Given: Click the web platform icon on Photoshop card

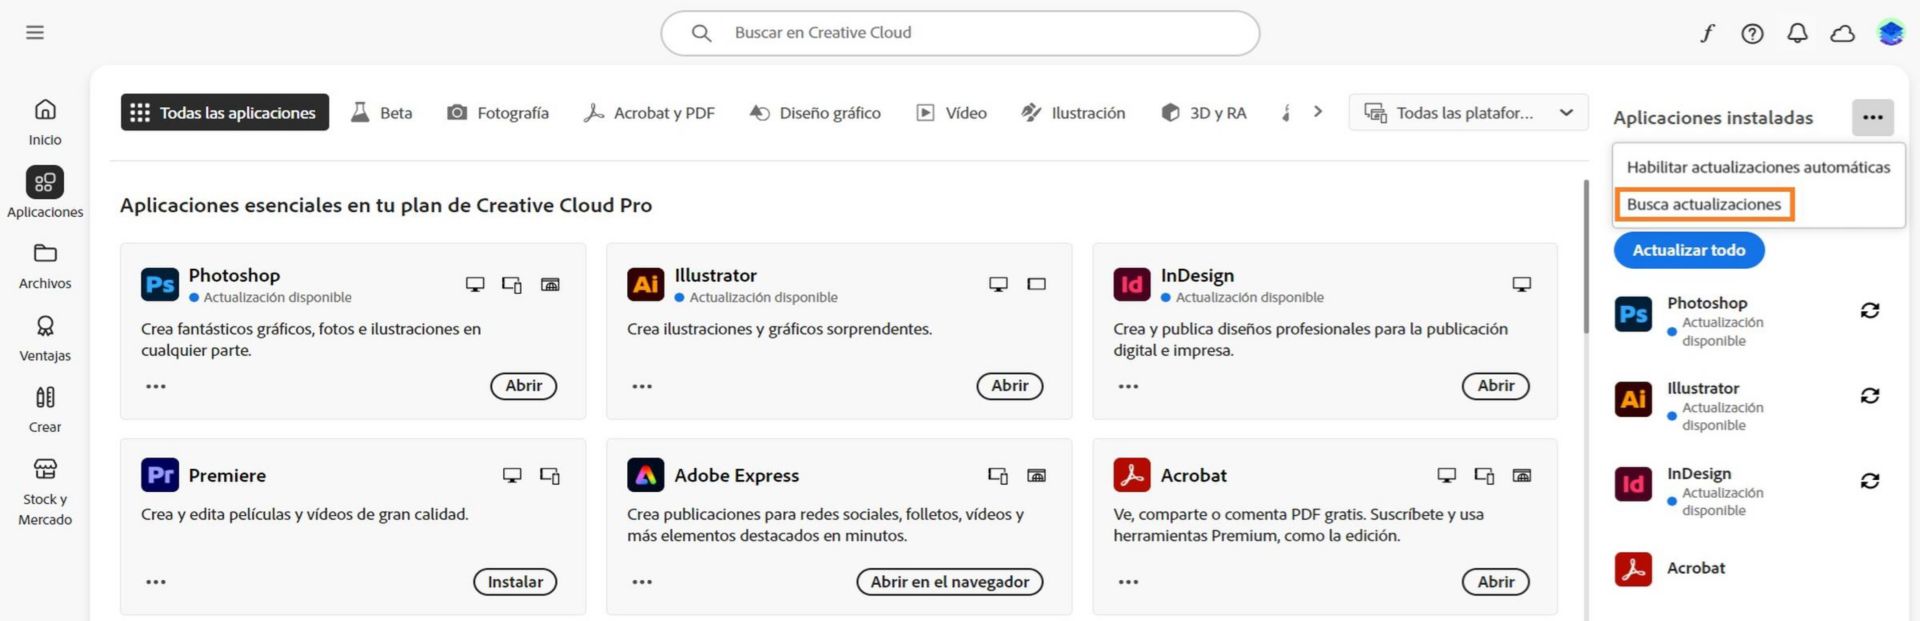Looking at the screenshot, I should [x=550, y=285].
